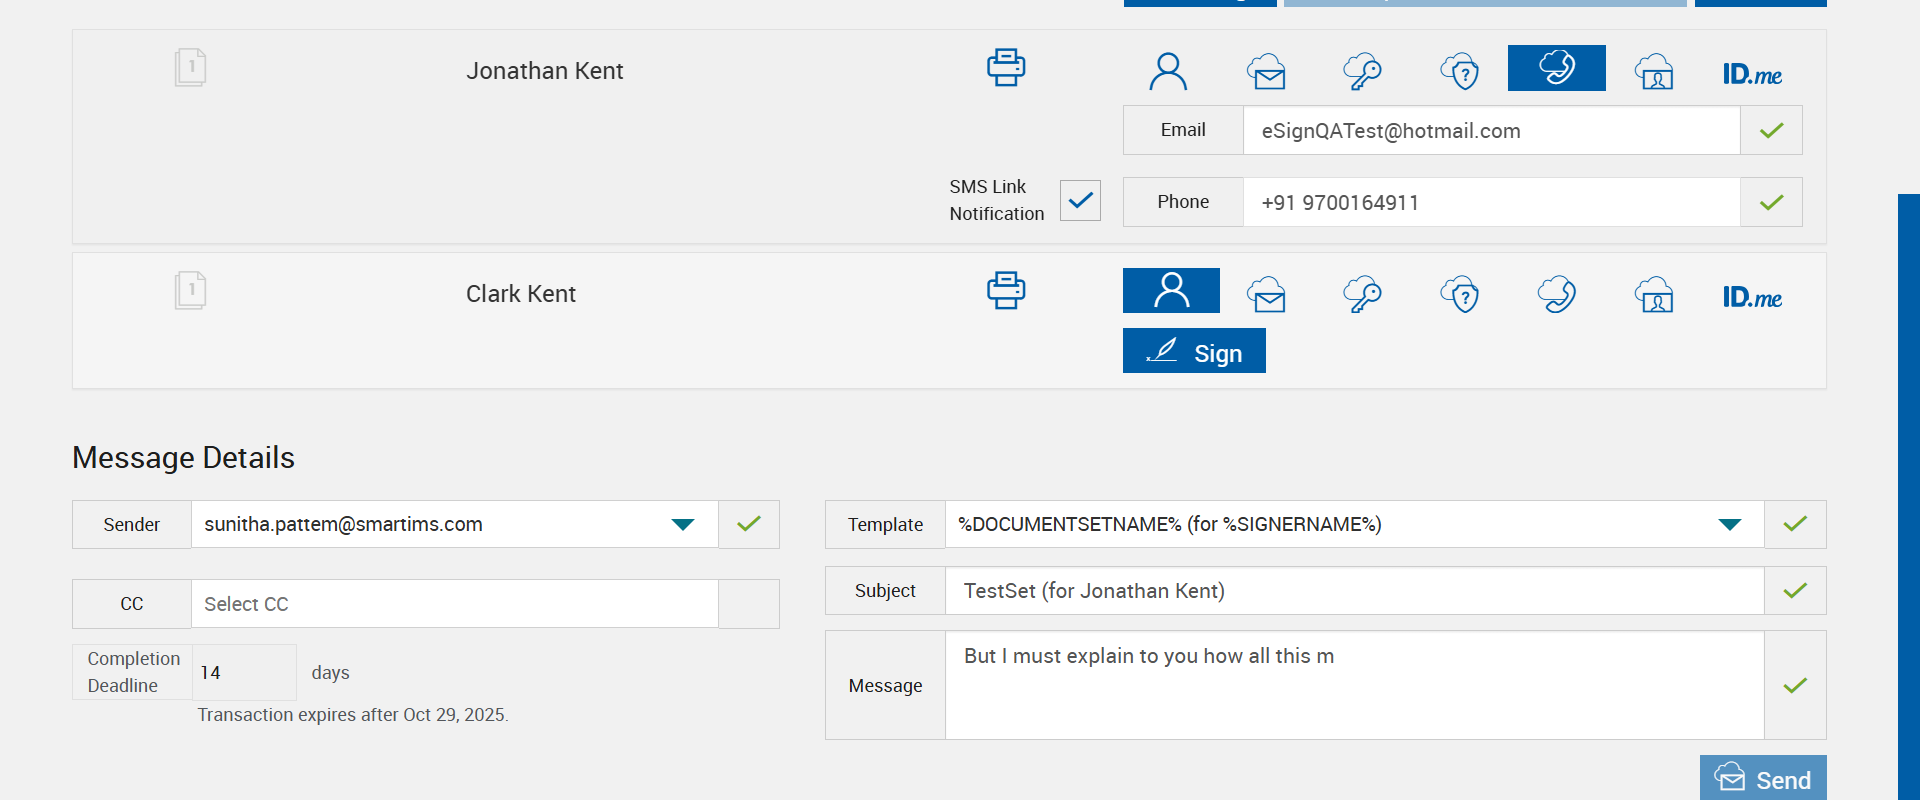Viewport: 1920px width, 800px height.
Task: Choose email authentication icon for Clark Kent
Action: [x=1266, y=295]
